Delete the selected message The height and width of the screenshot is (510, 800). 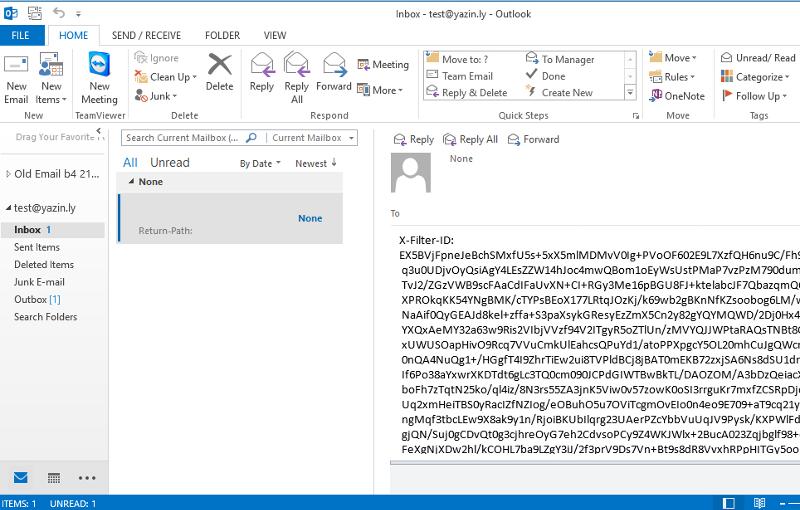click(x=219, y=72)
